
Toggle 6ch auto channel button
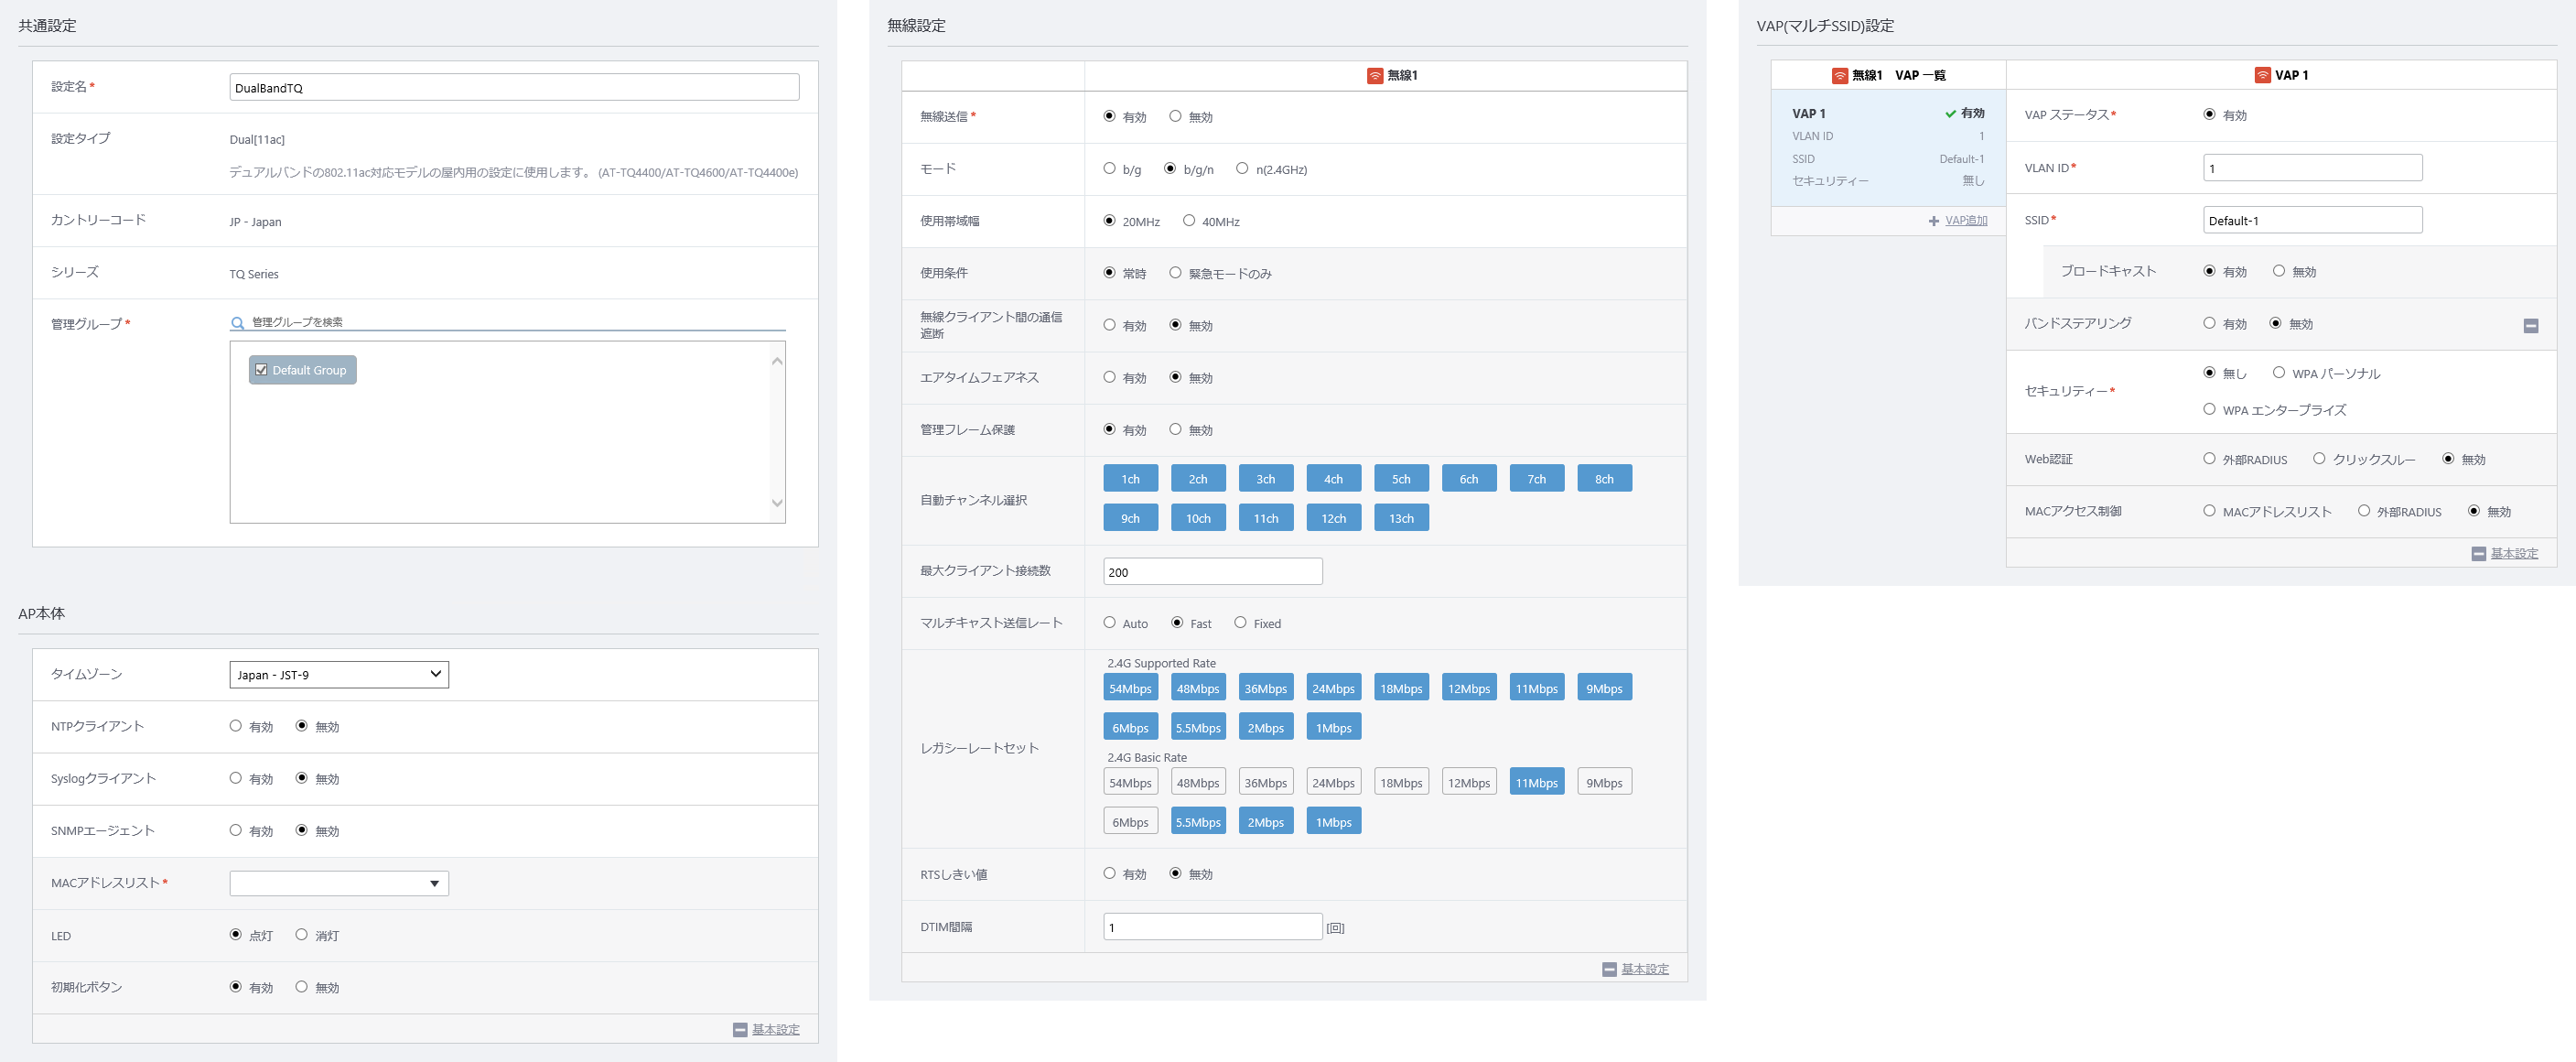click(1468, 479)
